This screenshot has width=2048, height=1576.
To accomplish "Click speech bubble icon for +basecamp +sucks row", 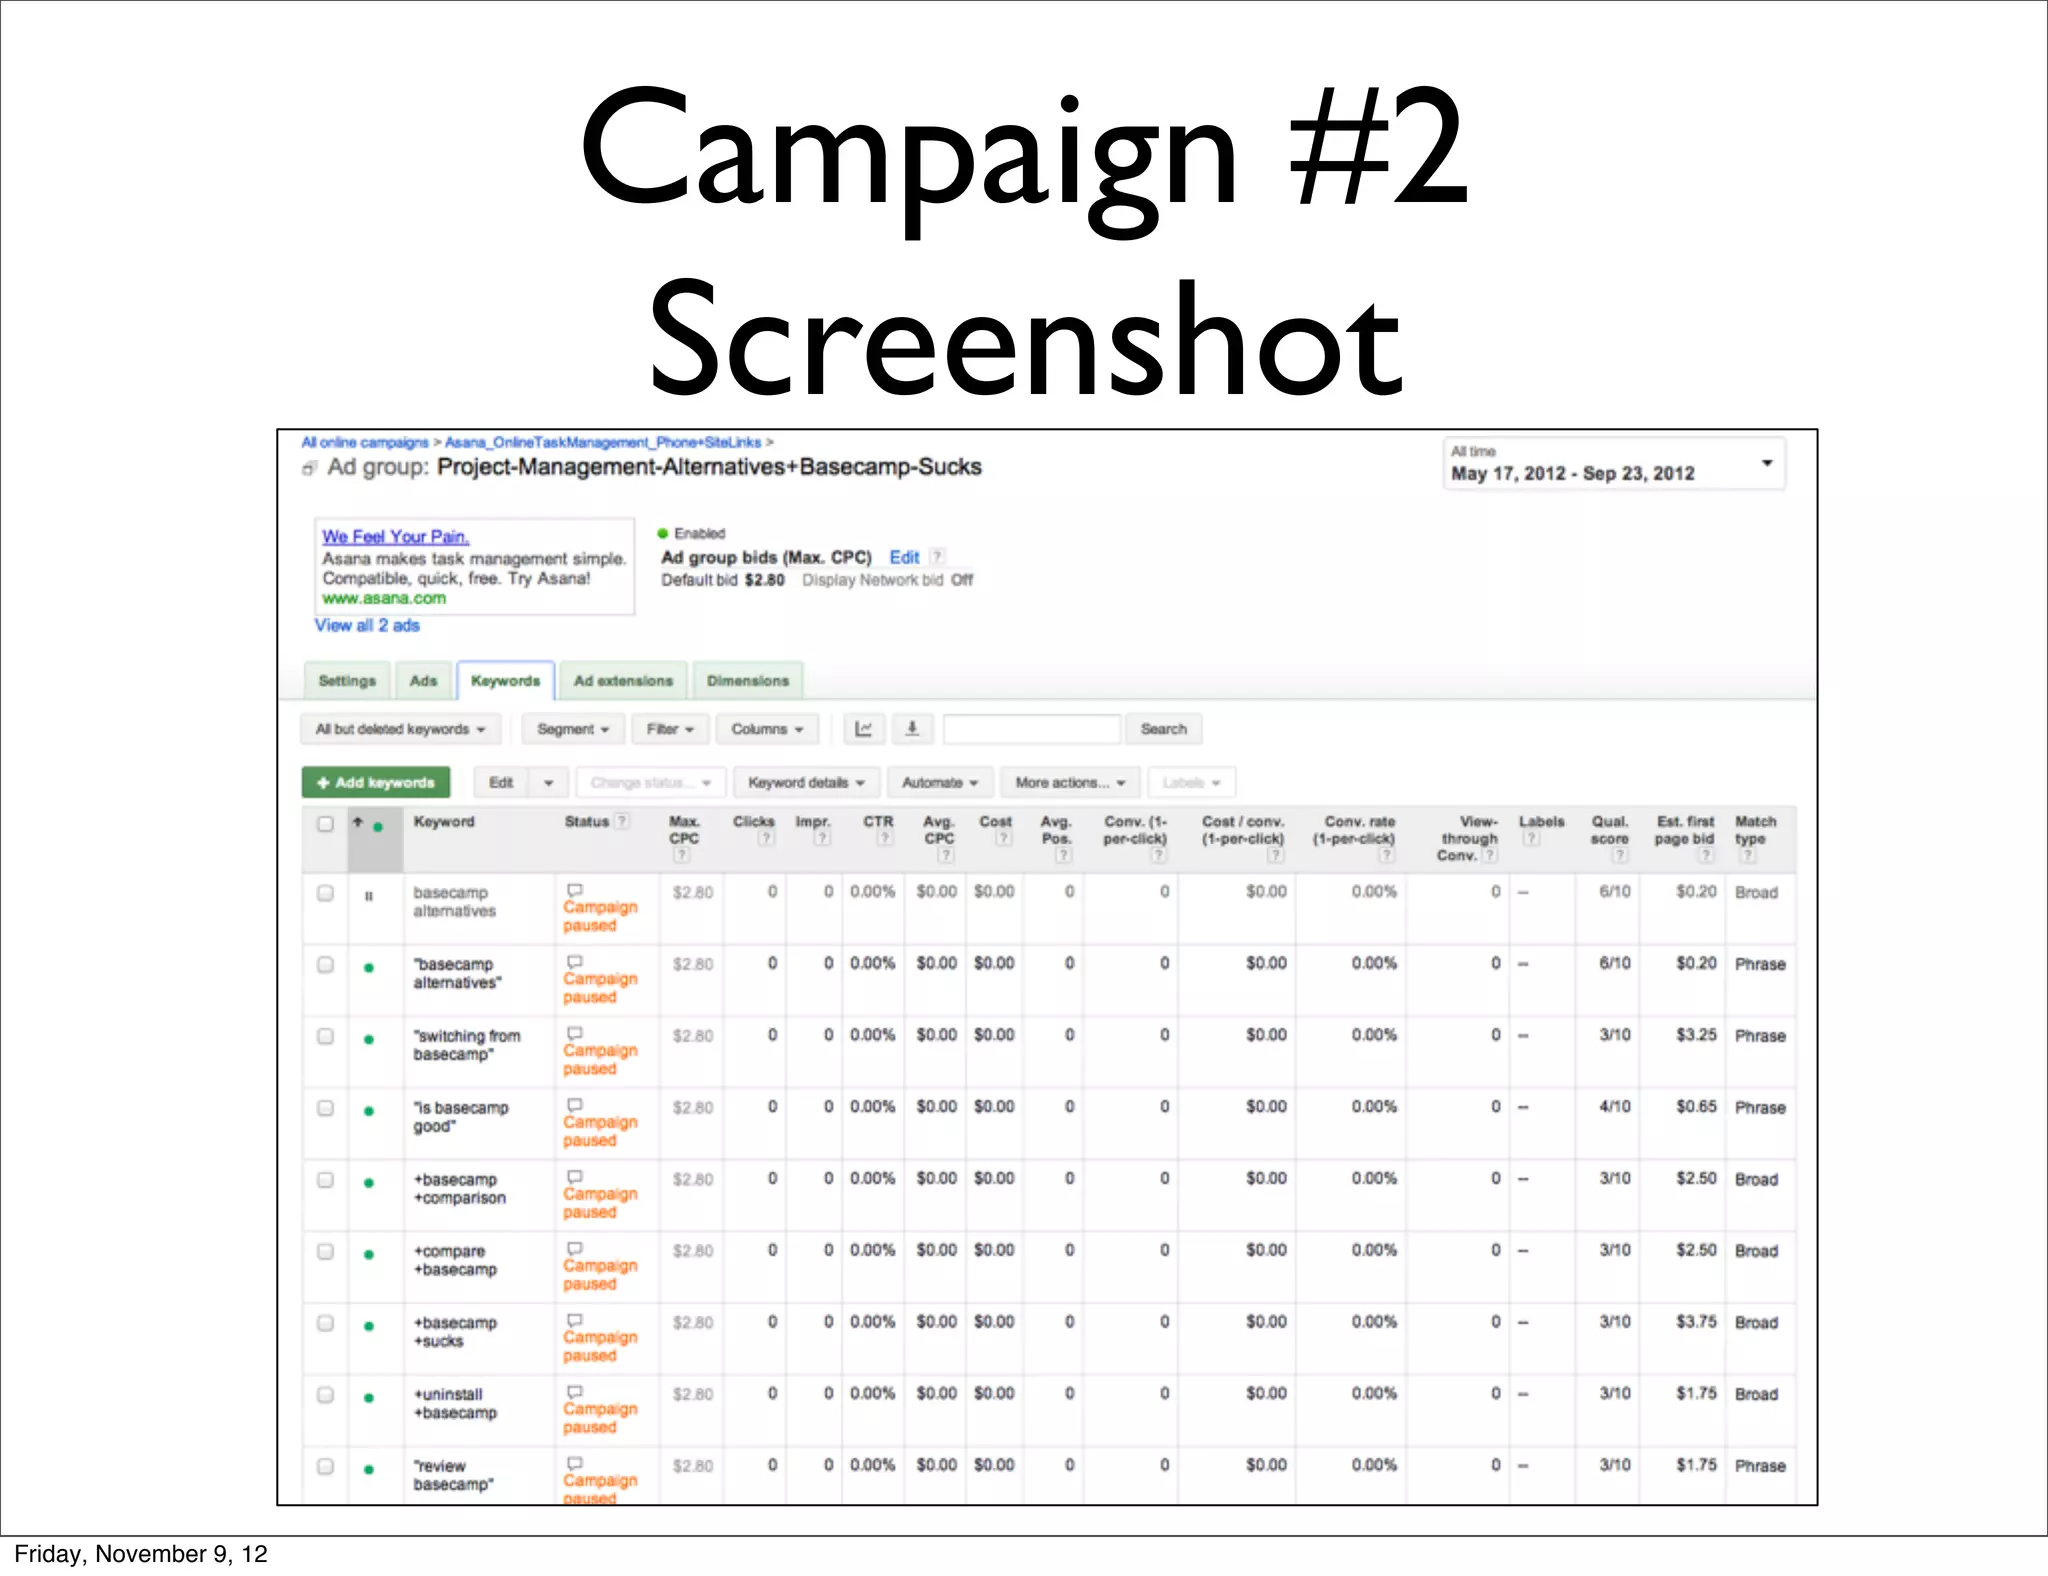I will [575, 1320].
